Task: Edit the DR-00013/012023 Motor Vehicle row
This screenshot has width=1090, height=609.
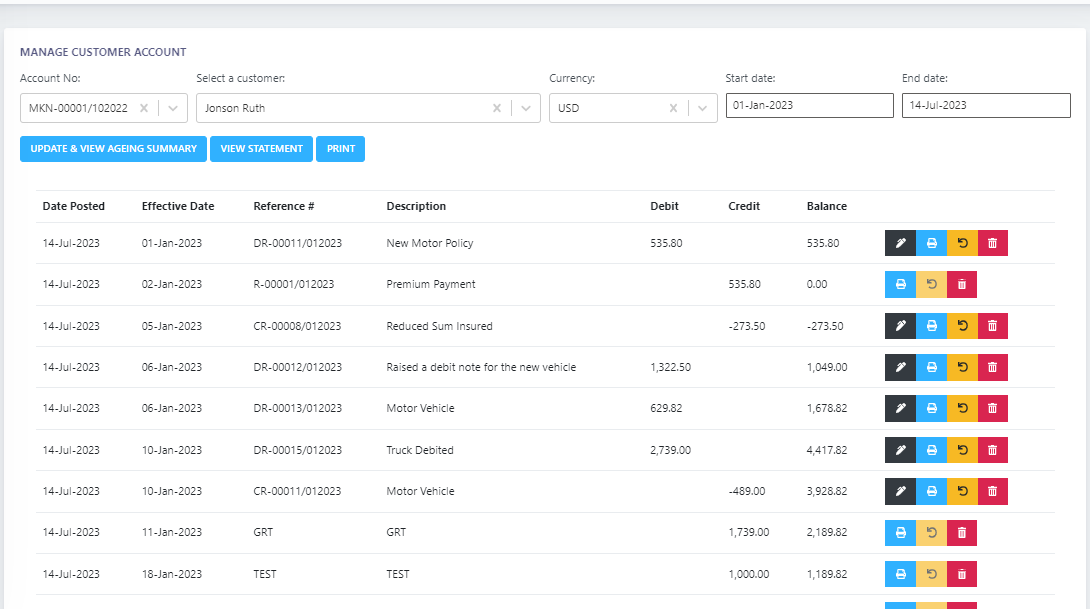Action: pos(900,409)
